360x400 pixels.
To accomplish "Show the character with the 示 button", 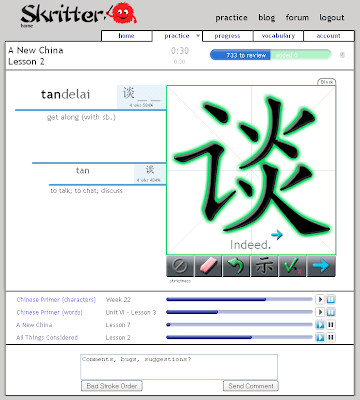I will 264,266.
